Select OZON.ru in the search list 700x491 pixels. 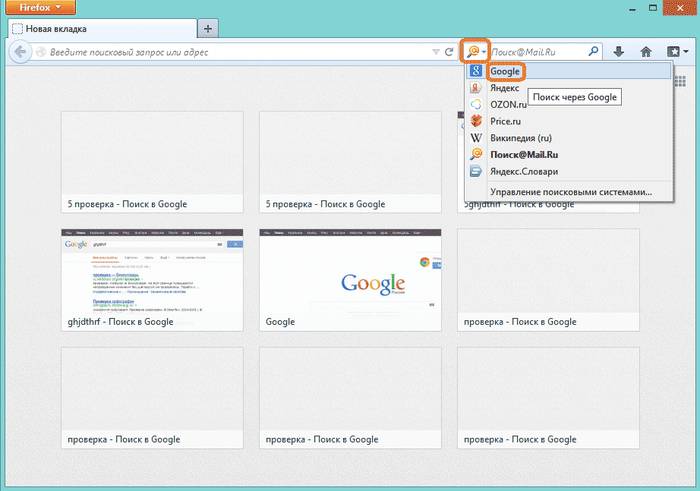point(508,104)
